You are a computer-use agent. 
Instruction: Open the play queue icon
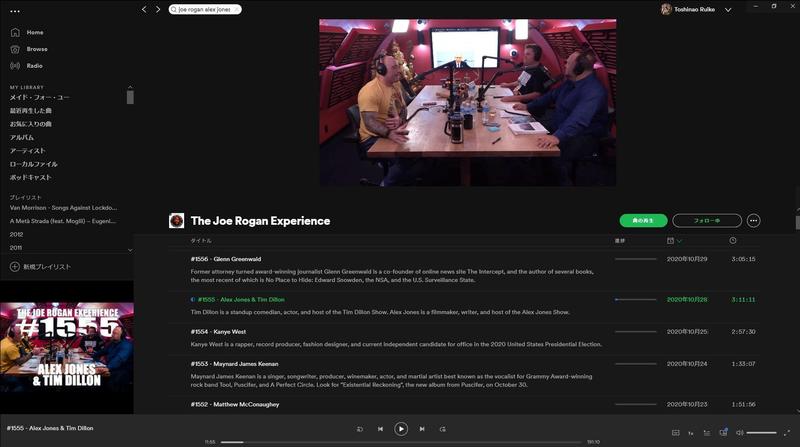tap(707, 433)
